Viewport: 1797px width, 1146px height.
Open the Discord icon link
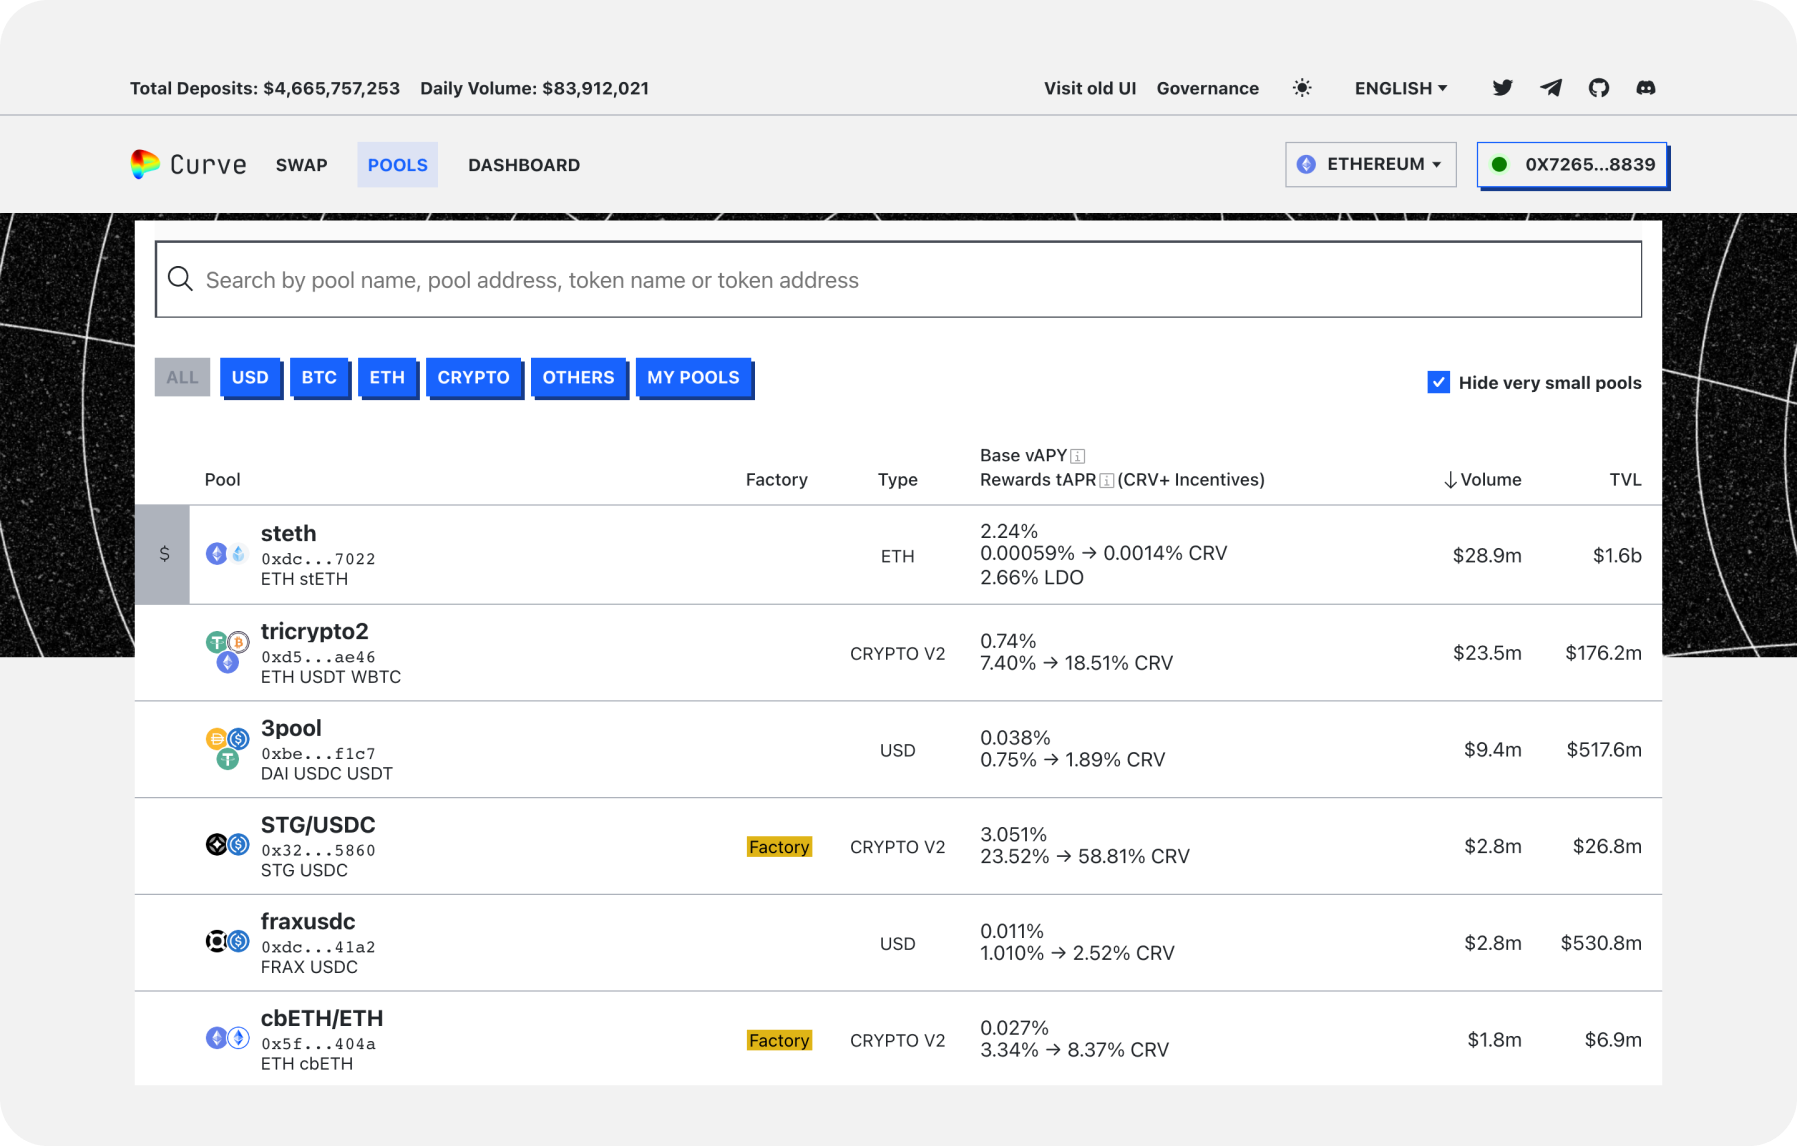(1646, 88)
